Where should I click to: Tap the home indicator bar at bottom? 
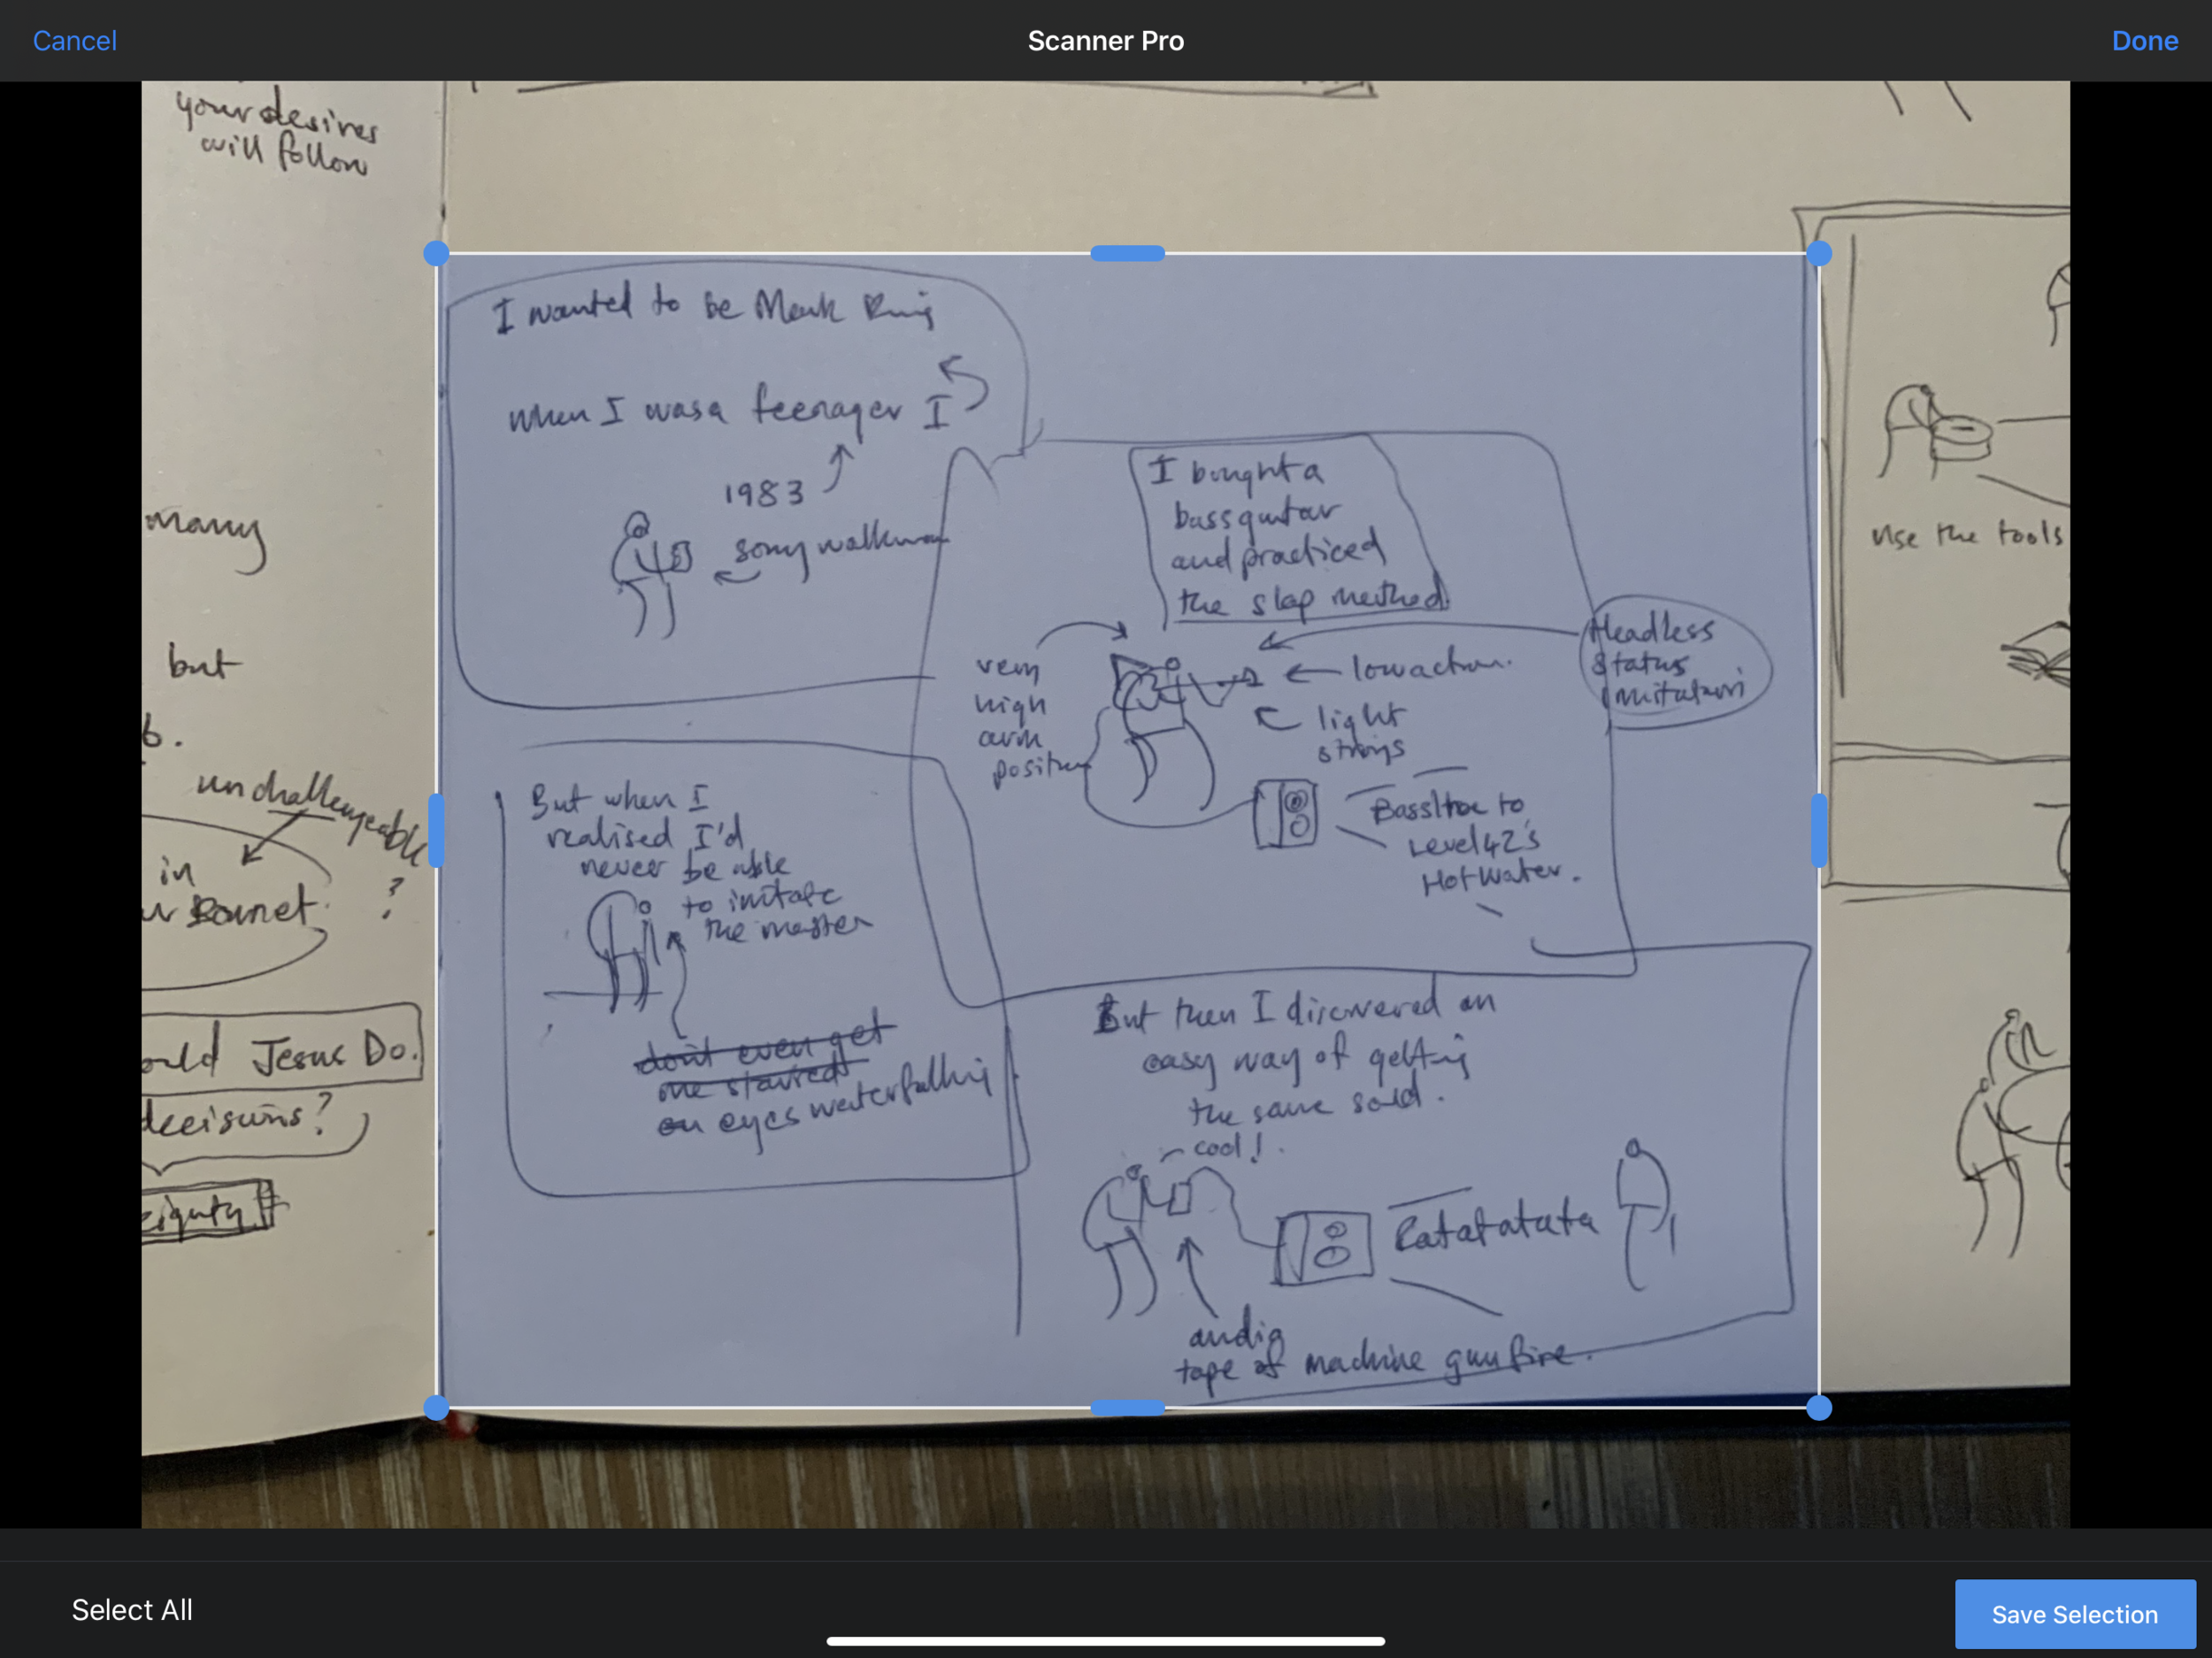[1105, 1640]
